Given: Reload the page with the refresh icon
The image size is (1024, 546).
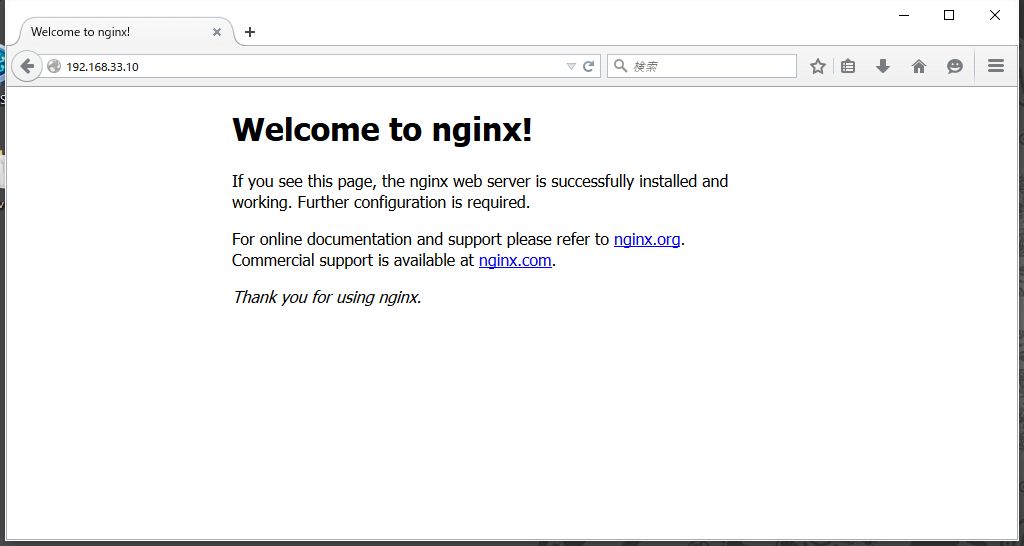Looking at the screenshot, I should 588,66.
